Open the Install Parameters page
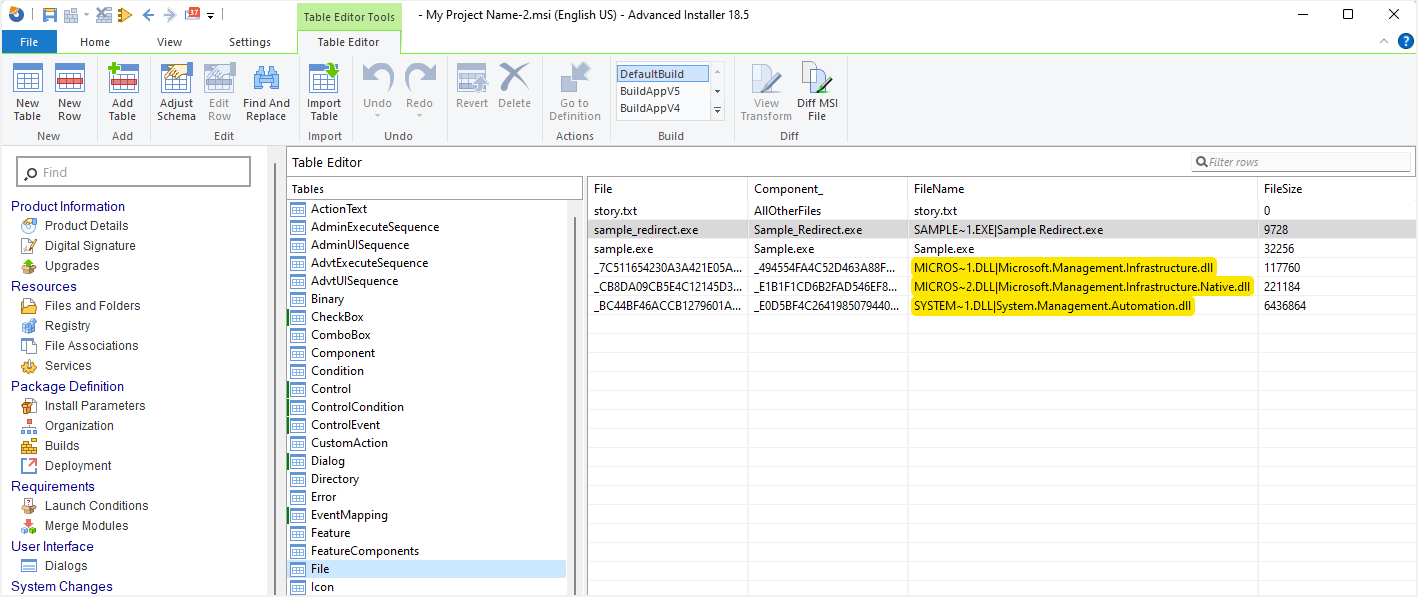Viewport: 1418px width, 597px height. (95, 406)
